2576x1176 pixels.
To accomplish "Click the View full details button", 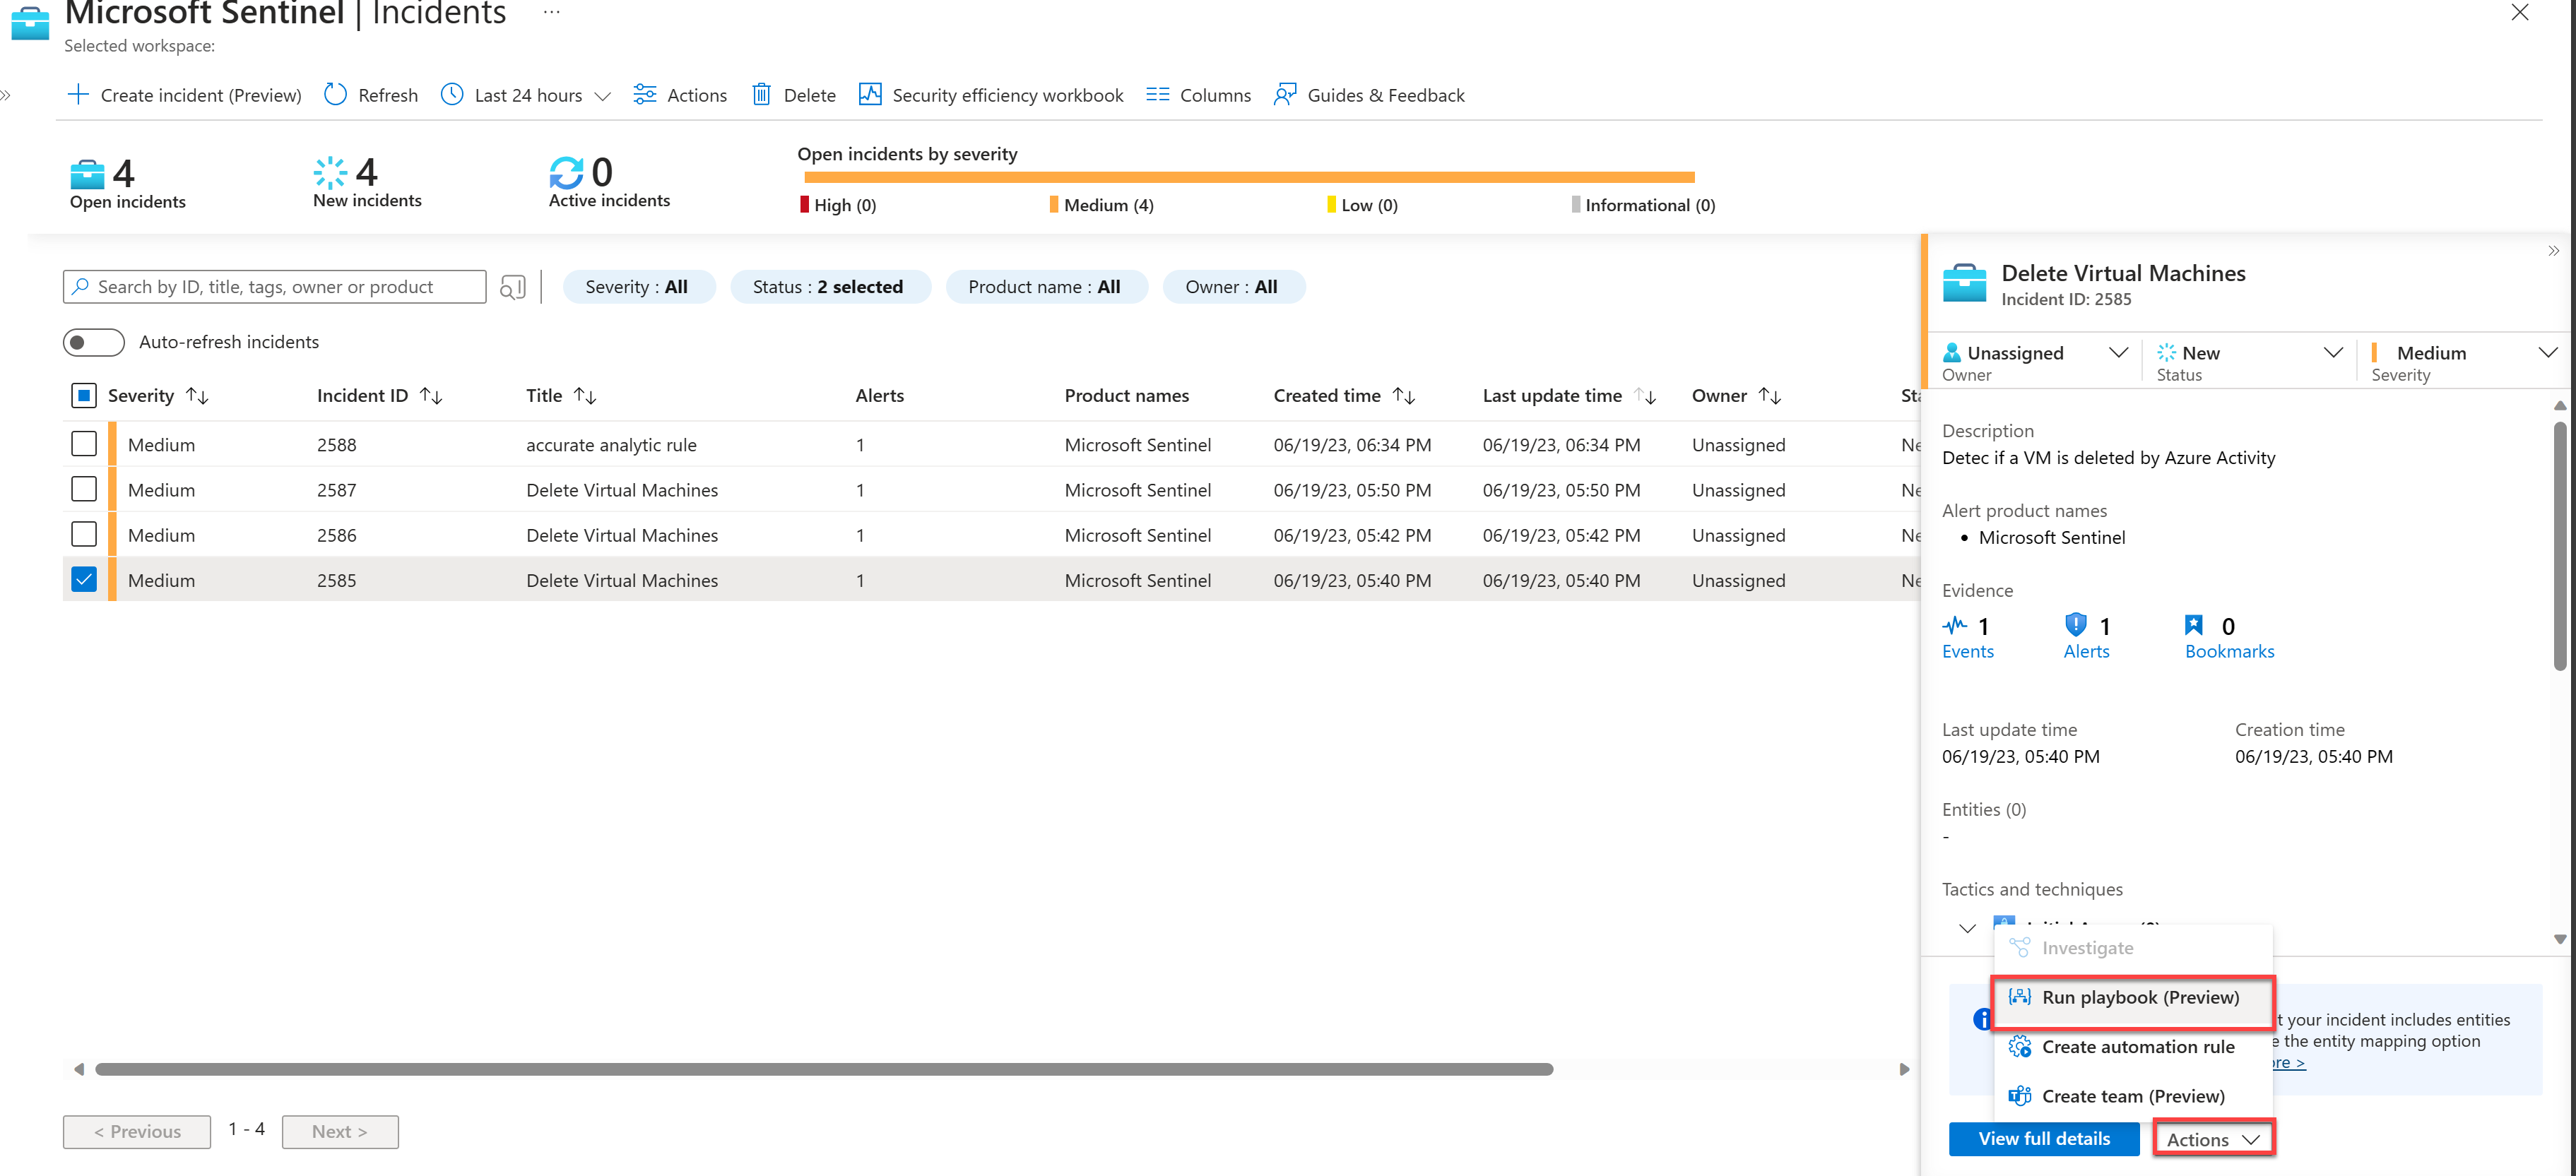I will click(2043, 1138).
